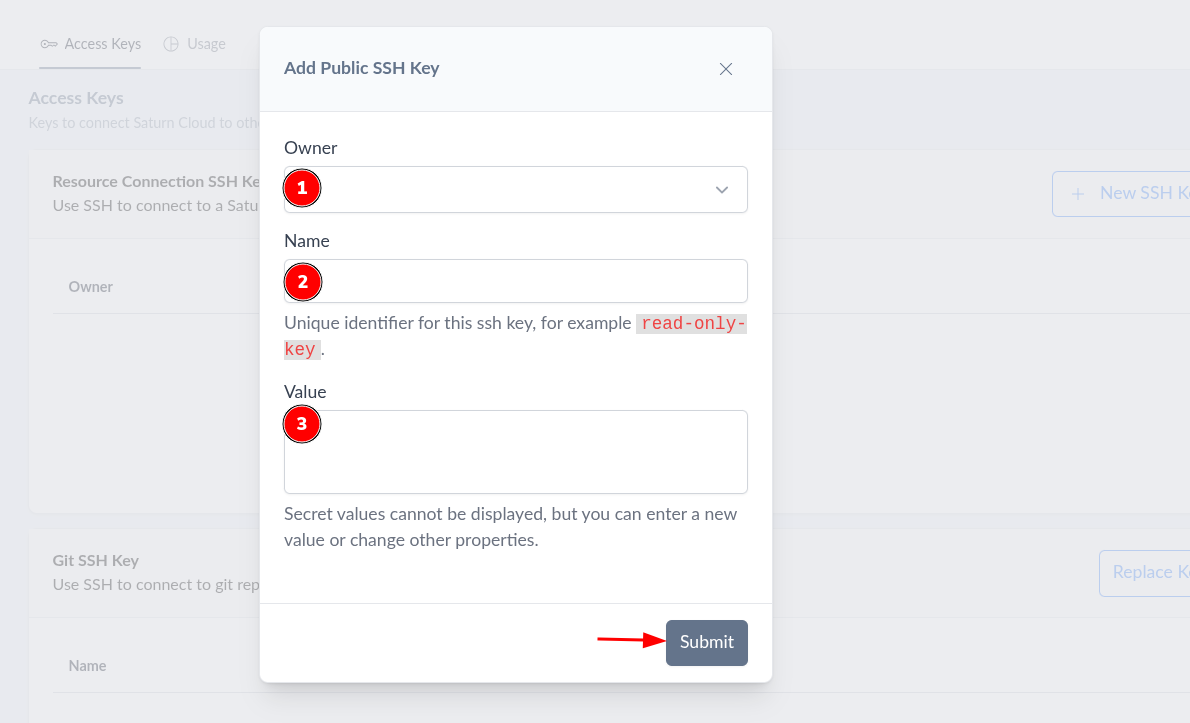Image resolution: width=1190 pixels, height=723 pixels.
Task: Click the red badge numbered 2 in Name field
Action: (303, 281)
